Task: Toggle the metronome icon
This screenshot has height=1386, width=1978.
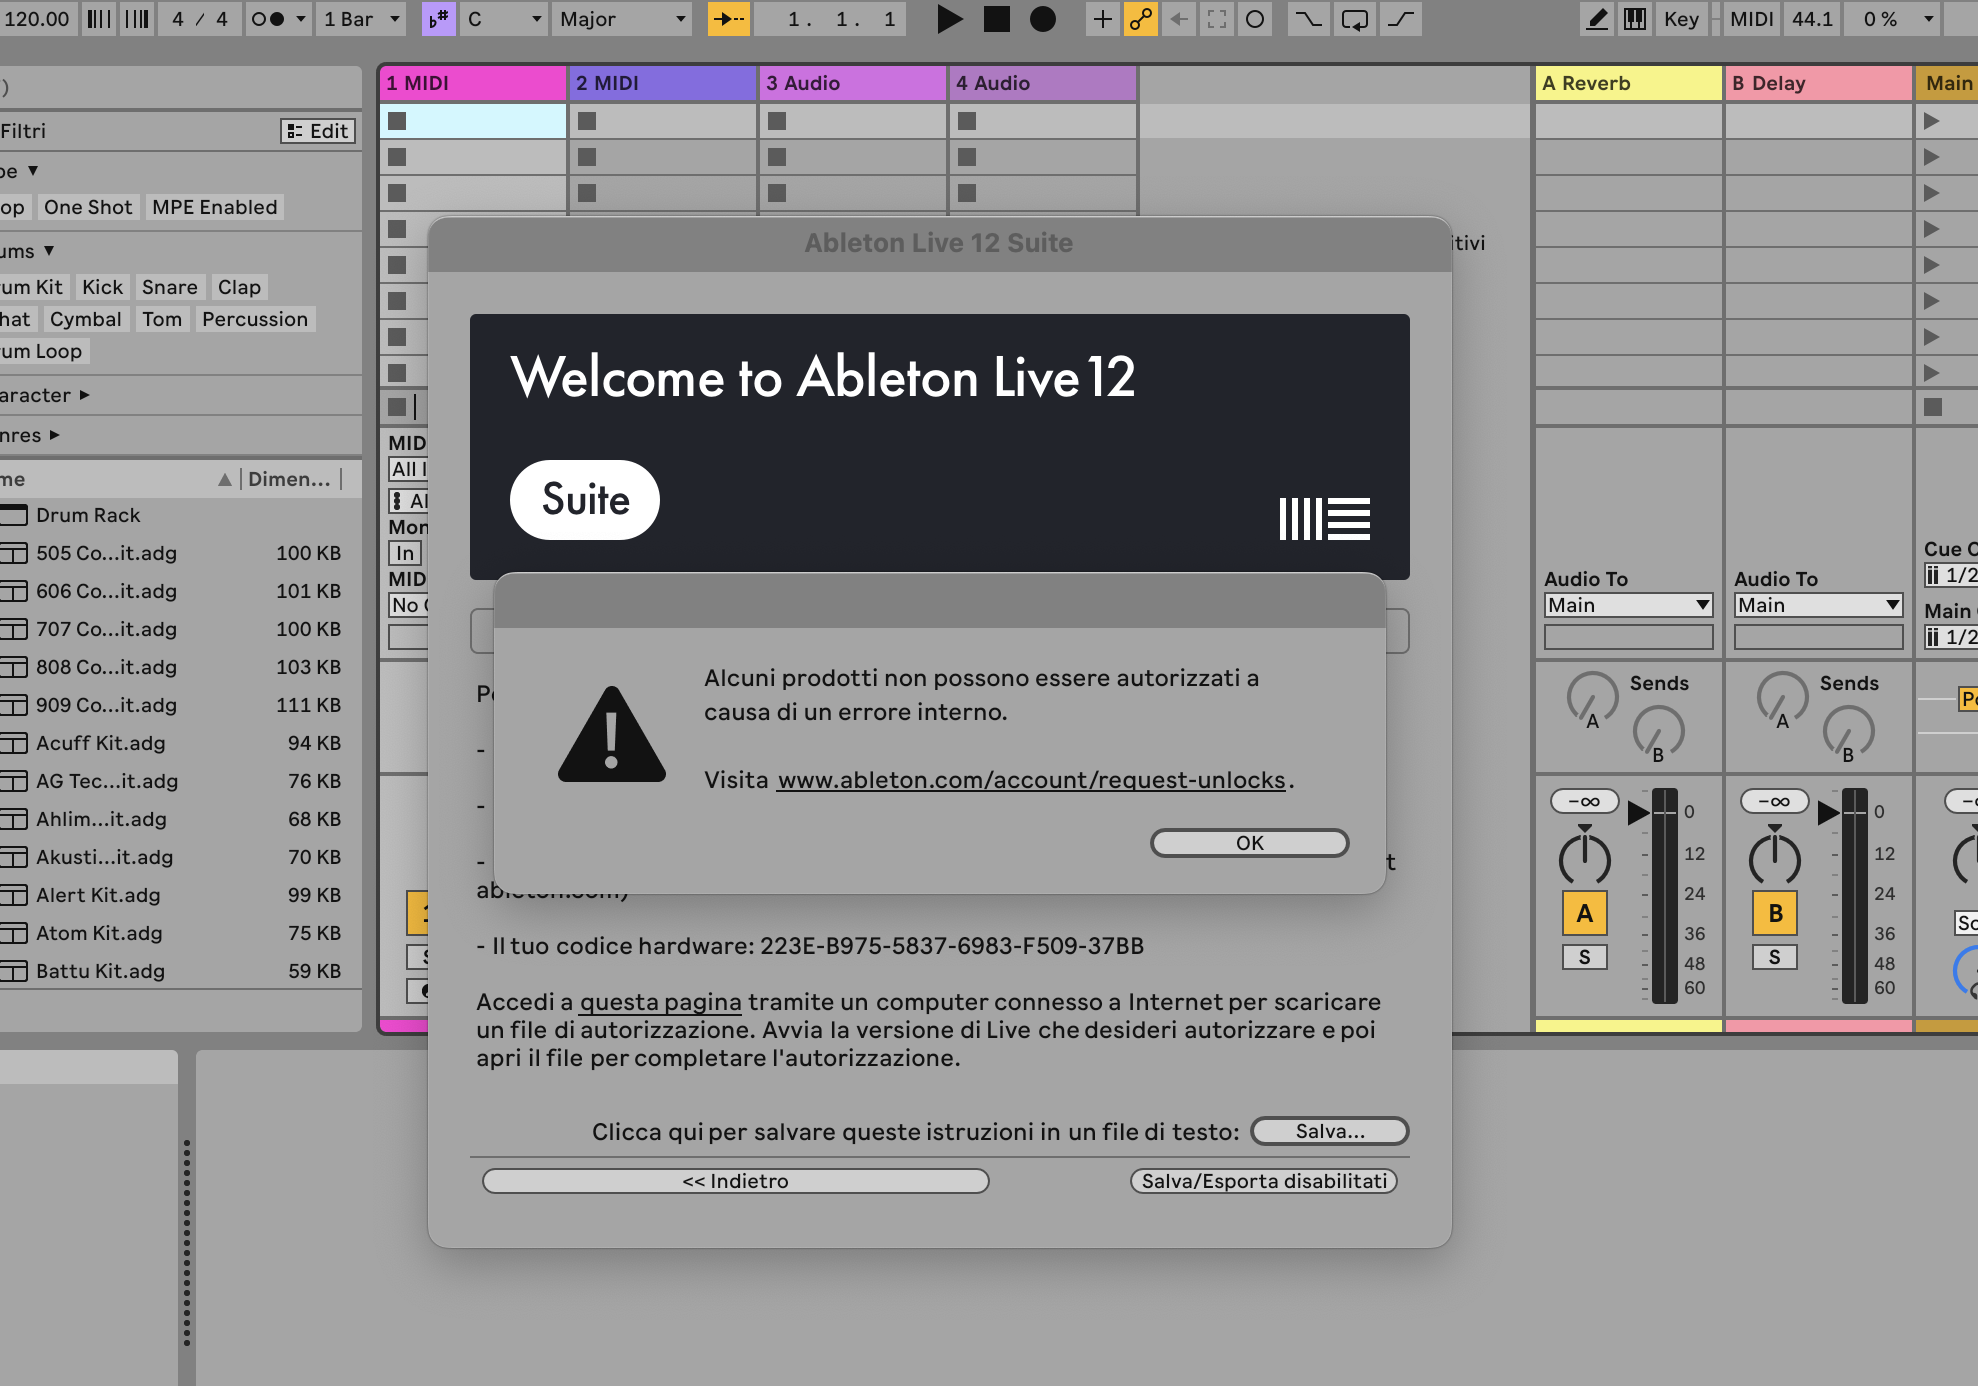Action: tap(267, 19)
